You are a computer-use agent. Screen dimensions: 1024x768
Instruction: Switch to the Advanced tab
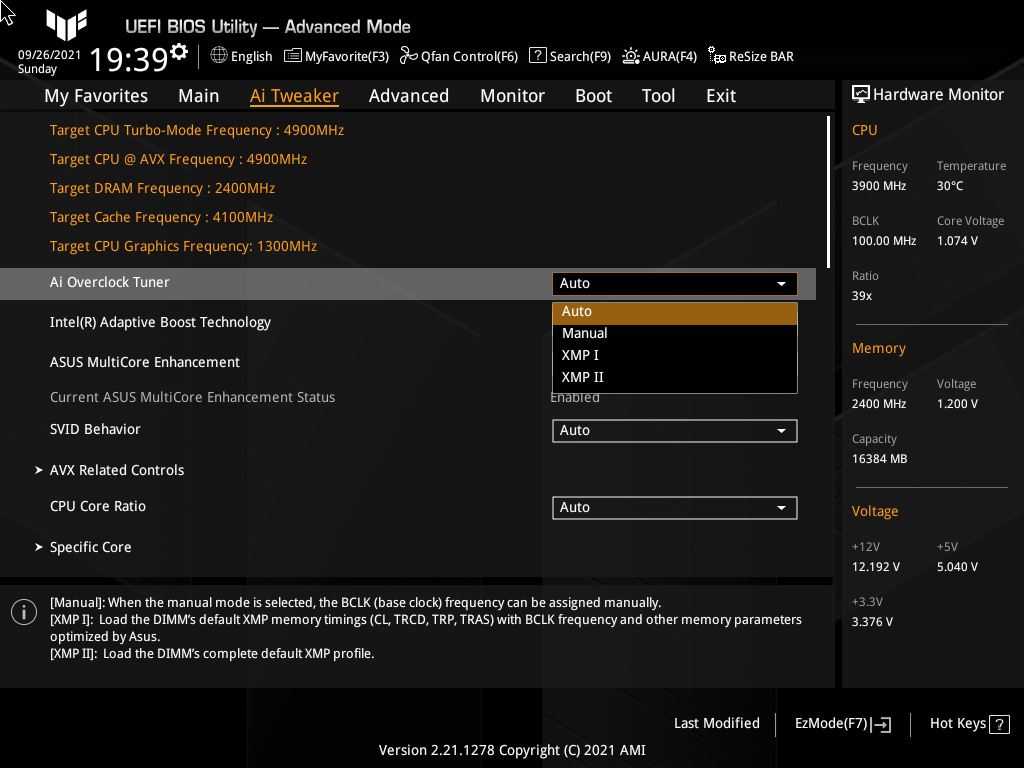[x=409, y=95]
